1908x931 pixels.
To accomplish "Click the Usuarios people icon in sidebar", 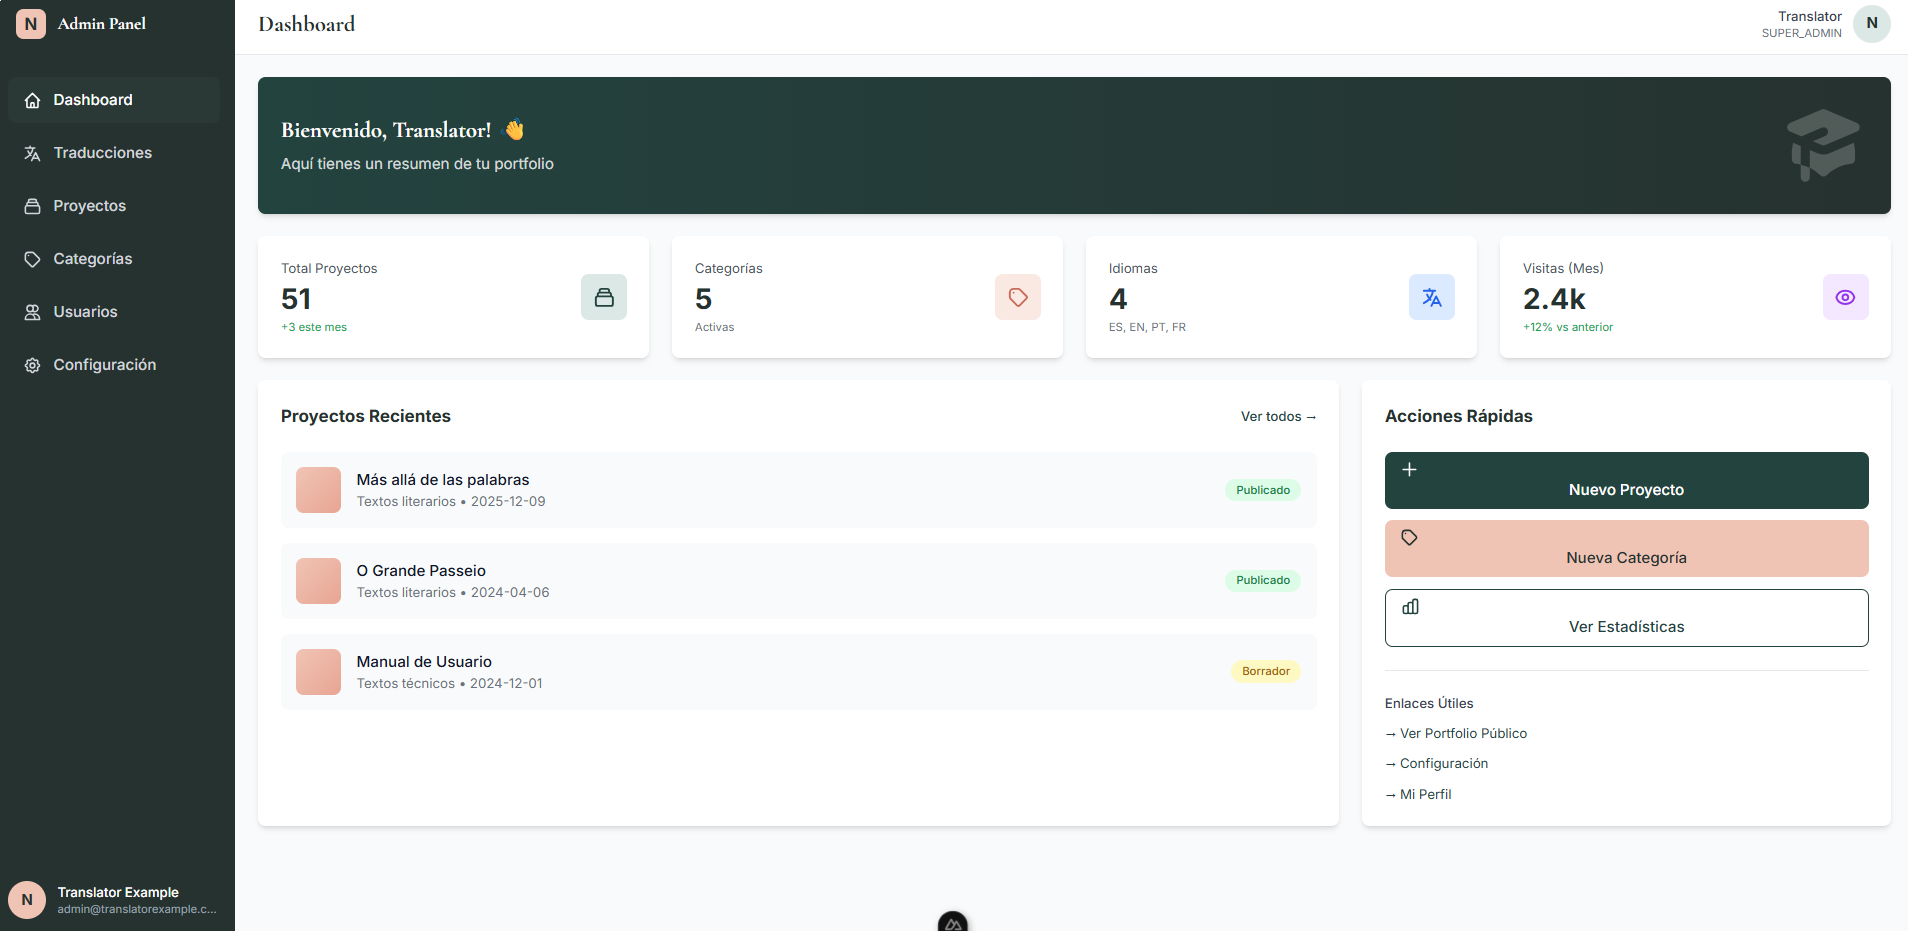I will [33, 312].
